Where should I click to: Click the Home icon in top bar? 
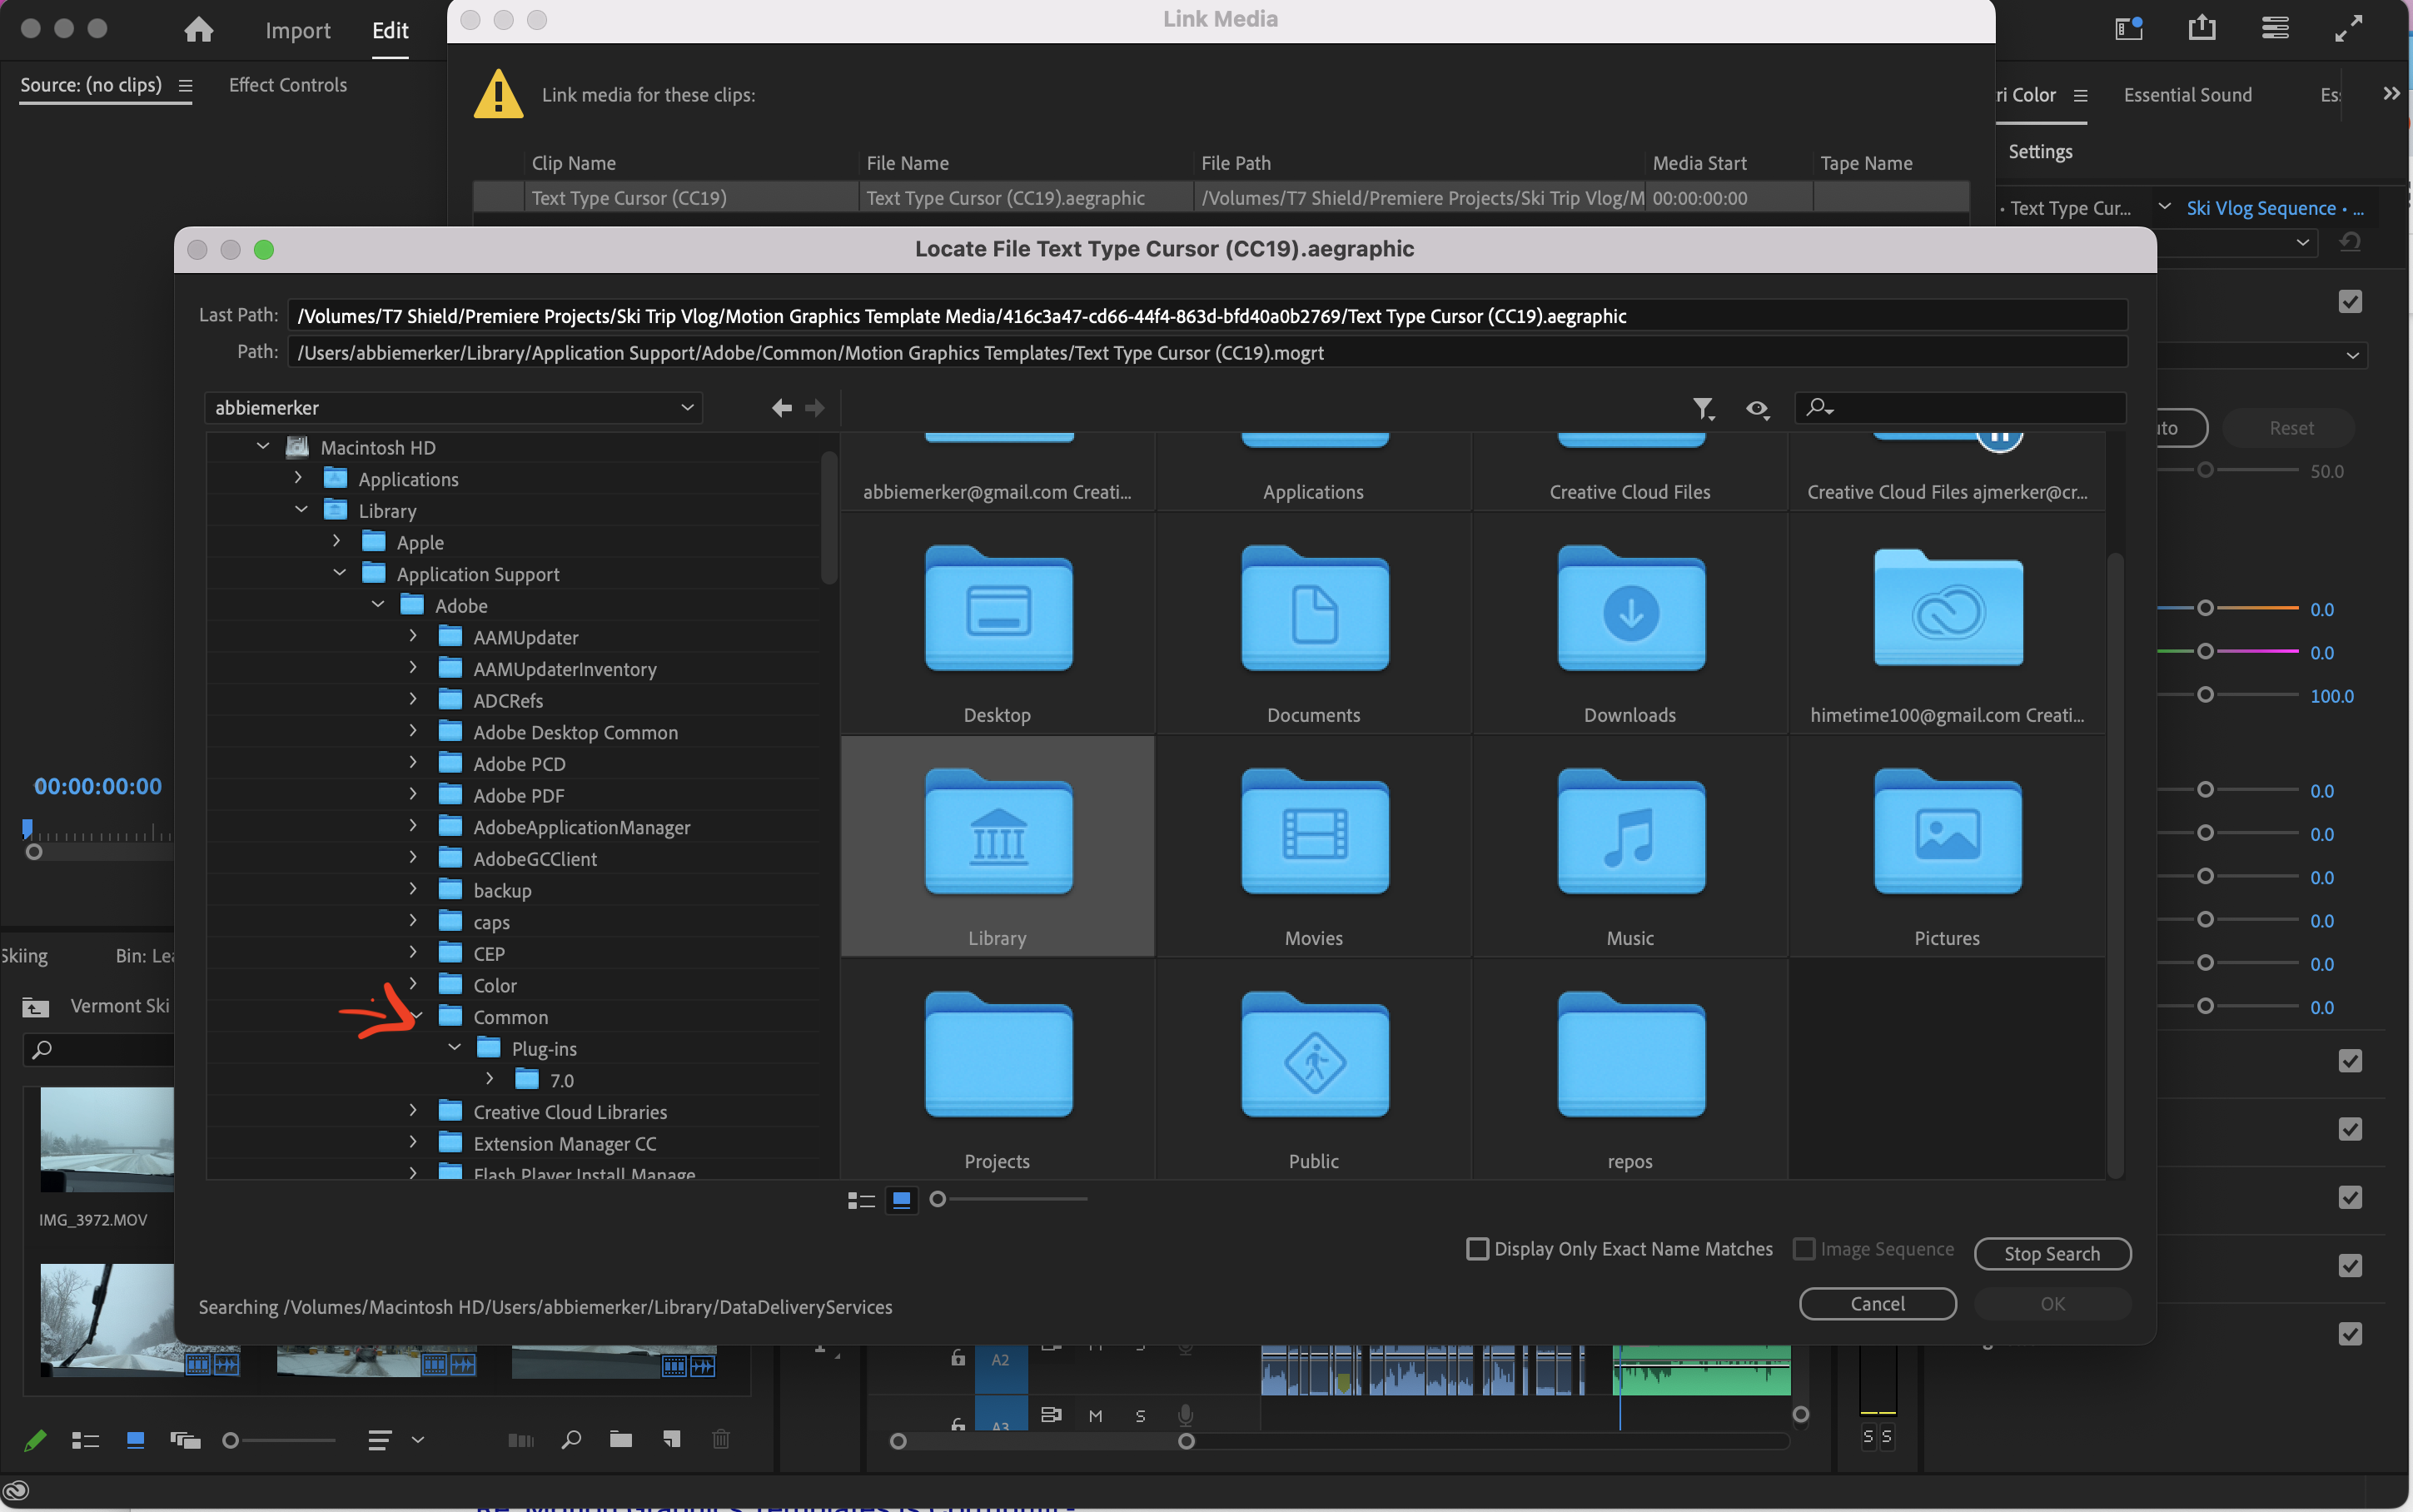tap(198, 30)
